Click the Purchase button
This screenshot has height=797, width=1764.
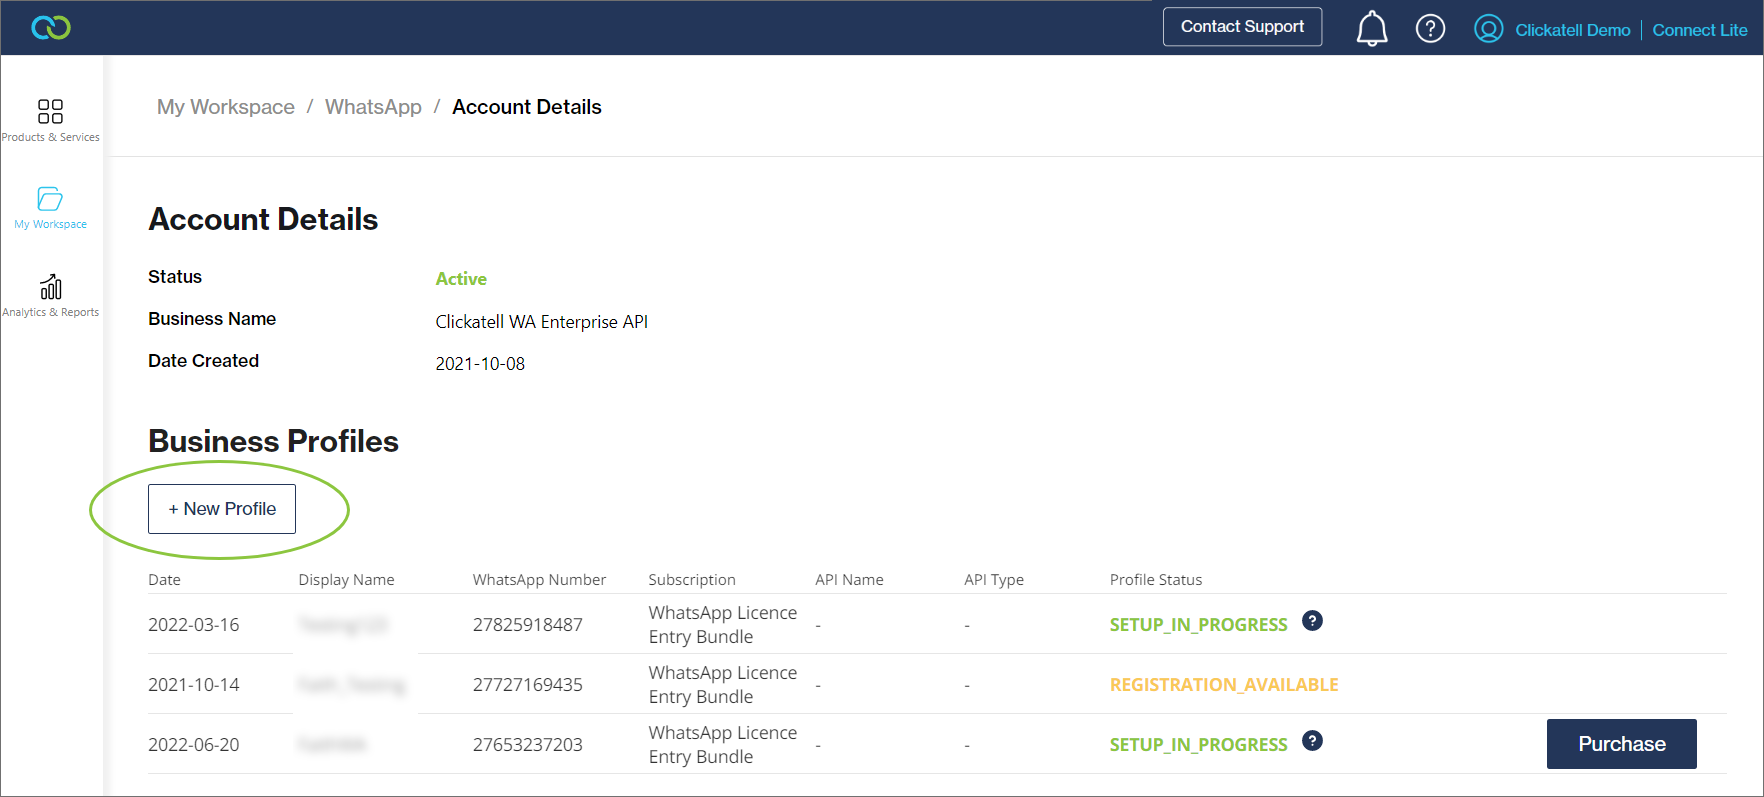click(1622, 744)
